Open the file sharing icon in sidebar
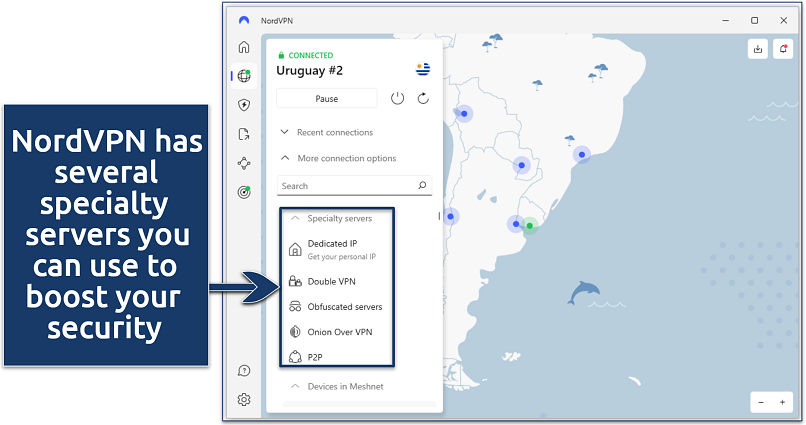 click(244, 135)
